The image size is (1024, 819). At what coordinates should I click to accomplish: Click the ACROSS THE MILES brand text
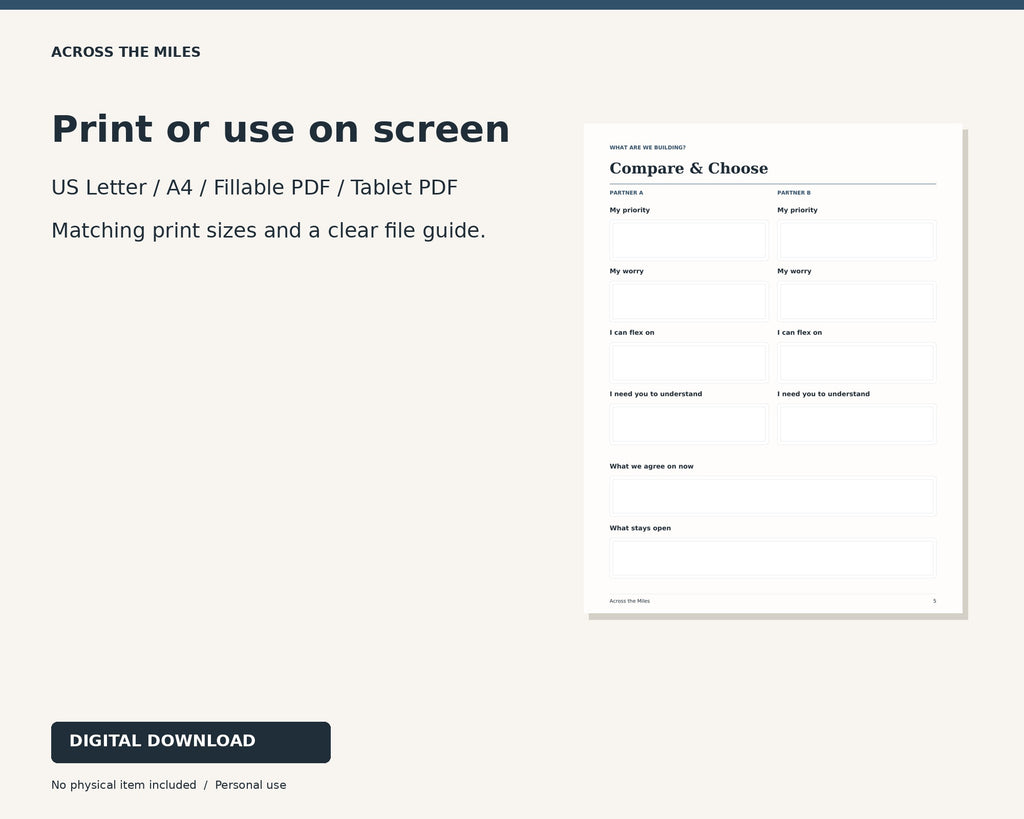(x=126, y=52)
